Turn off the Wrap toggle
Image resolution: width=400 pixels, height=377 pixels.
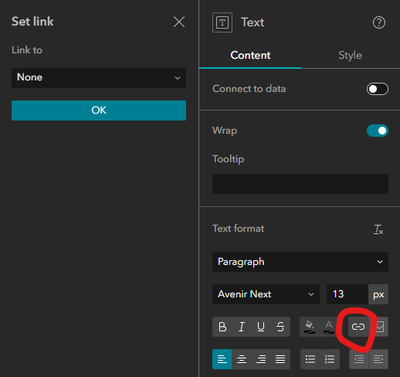[x=377, y=131]
